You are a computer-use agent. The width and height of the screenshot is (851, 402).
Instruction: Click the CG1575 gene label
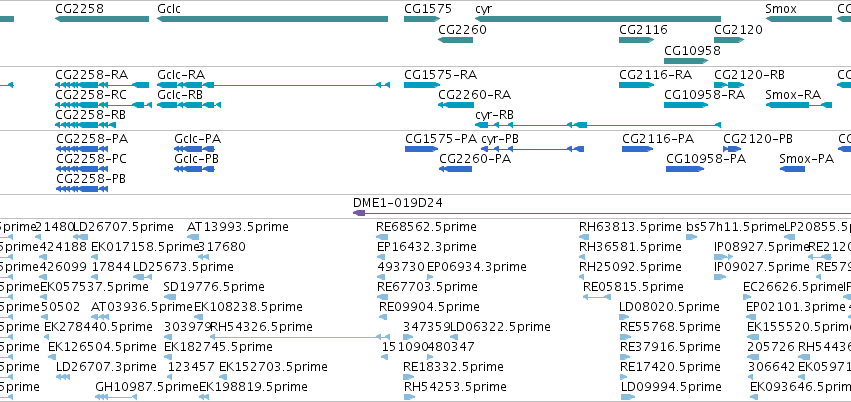click(428, 9)
